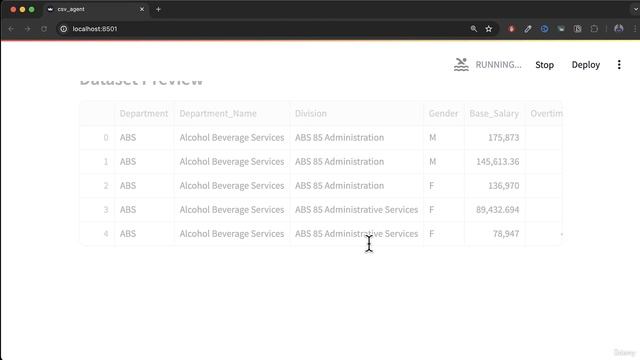
Task: Click the Streamlit running swimmer icon
Action: pyautogui.click(x=461, y=64)
